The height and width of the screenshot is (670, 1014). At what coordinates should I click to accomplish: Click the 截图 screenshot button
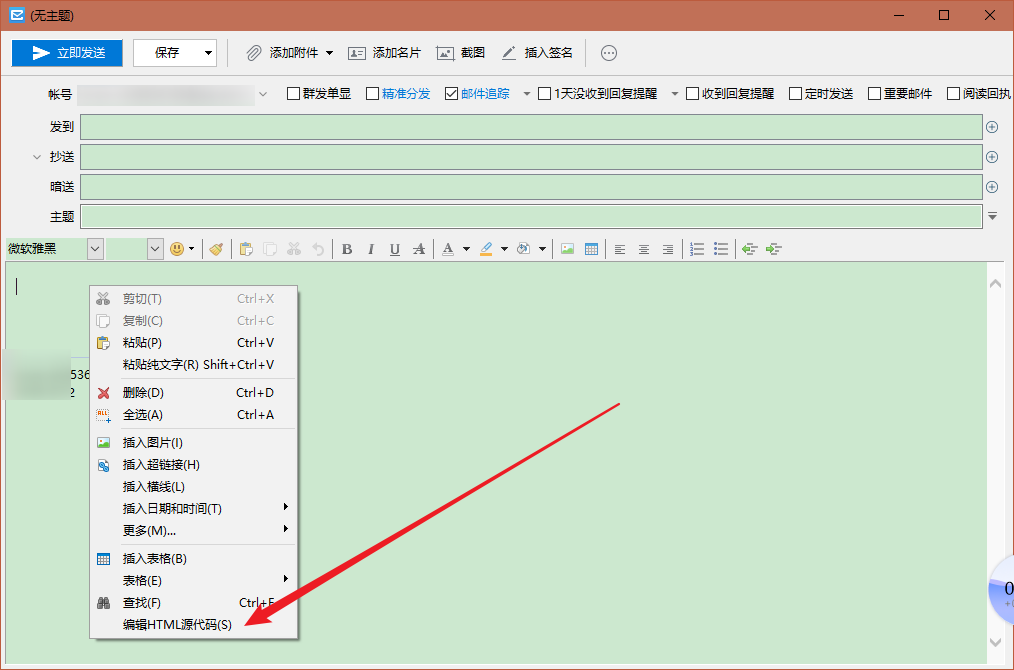click(460, 53)
